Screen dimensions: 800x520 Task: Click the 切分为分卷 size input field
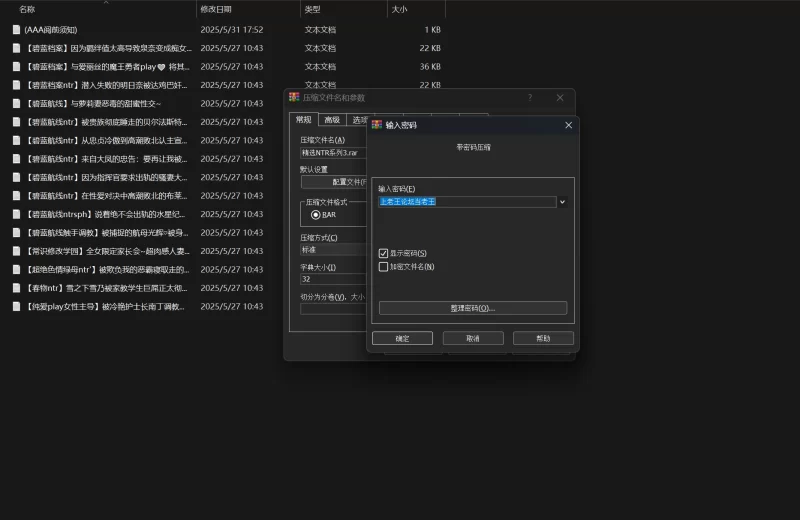click(x=333, y=309)
